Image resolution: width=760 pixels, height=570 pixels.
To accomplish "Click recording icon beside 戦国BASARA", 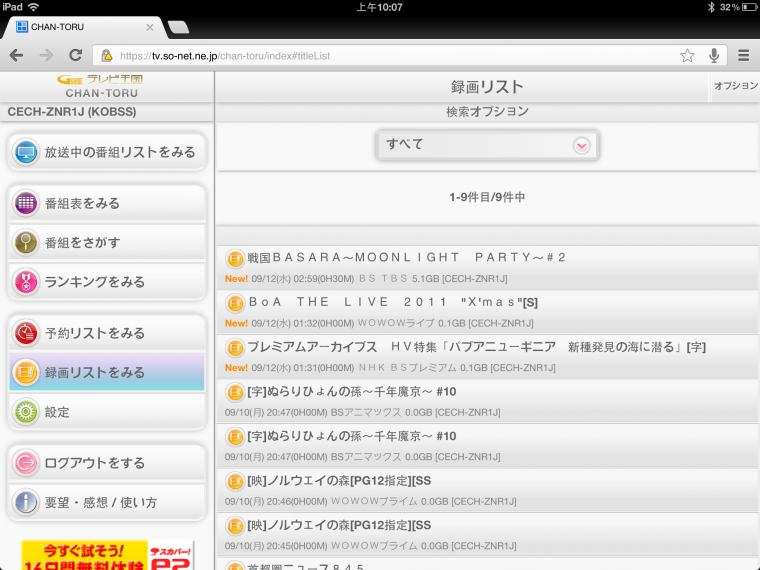I will (235, 258).
